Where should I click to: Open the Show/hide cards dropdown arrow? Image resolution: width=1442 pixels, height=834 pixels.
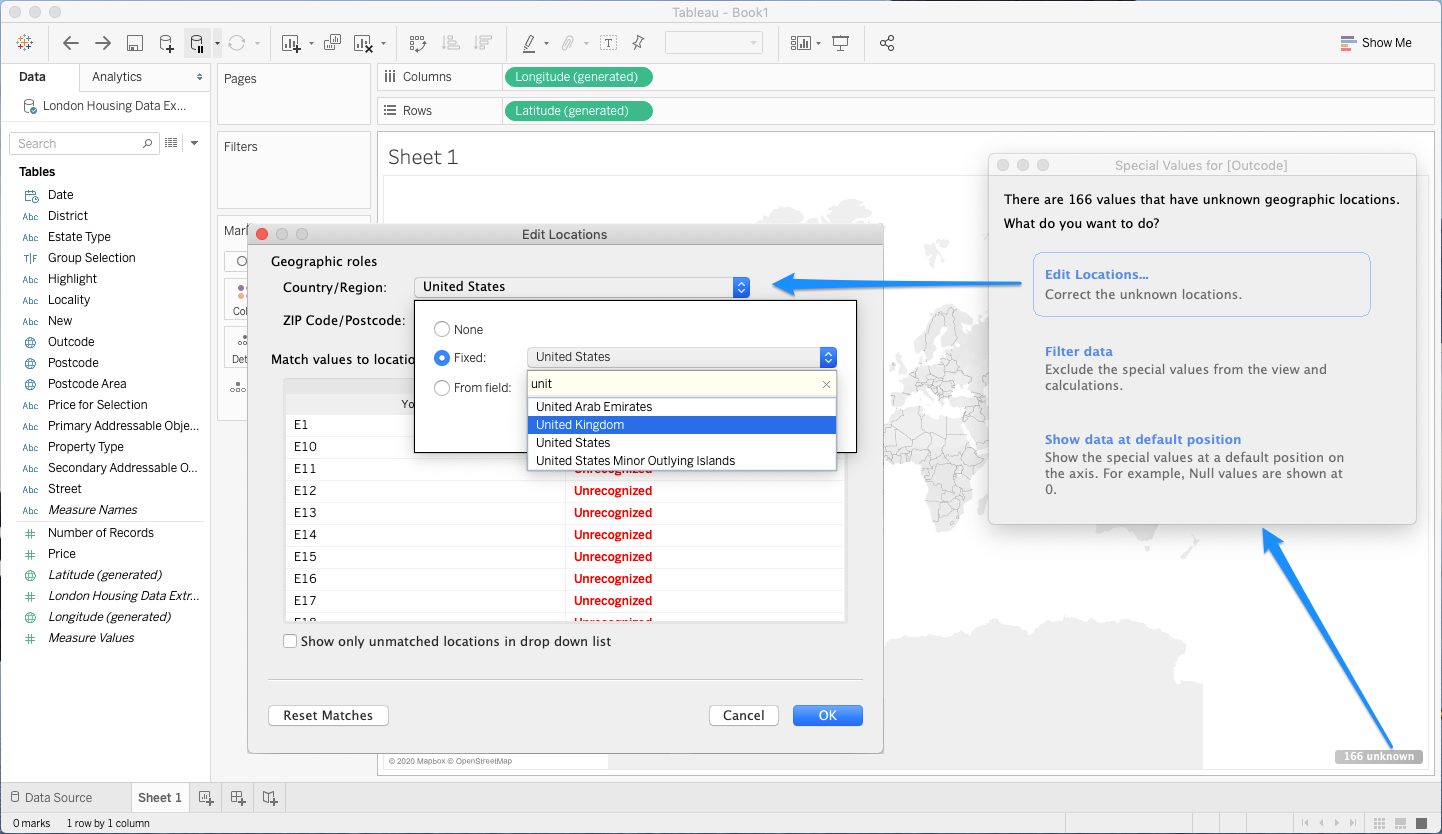point(819,43)
